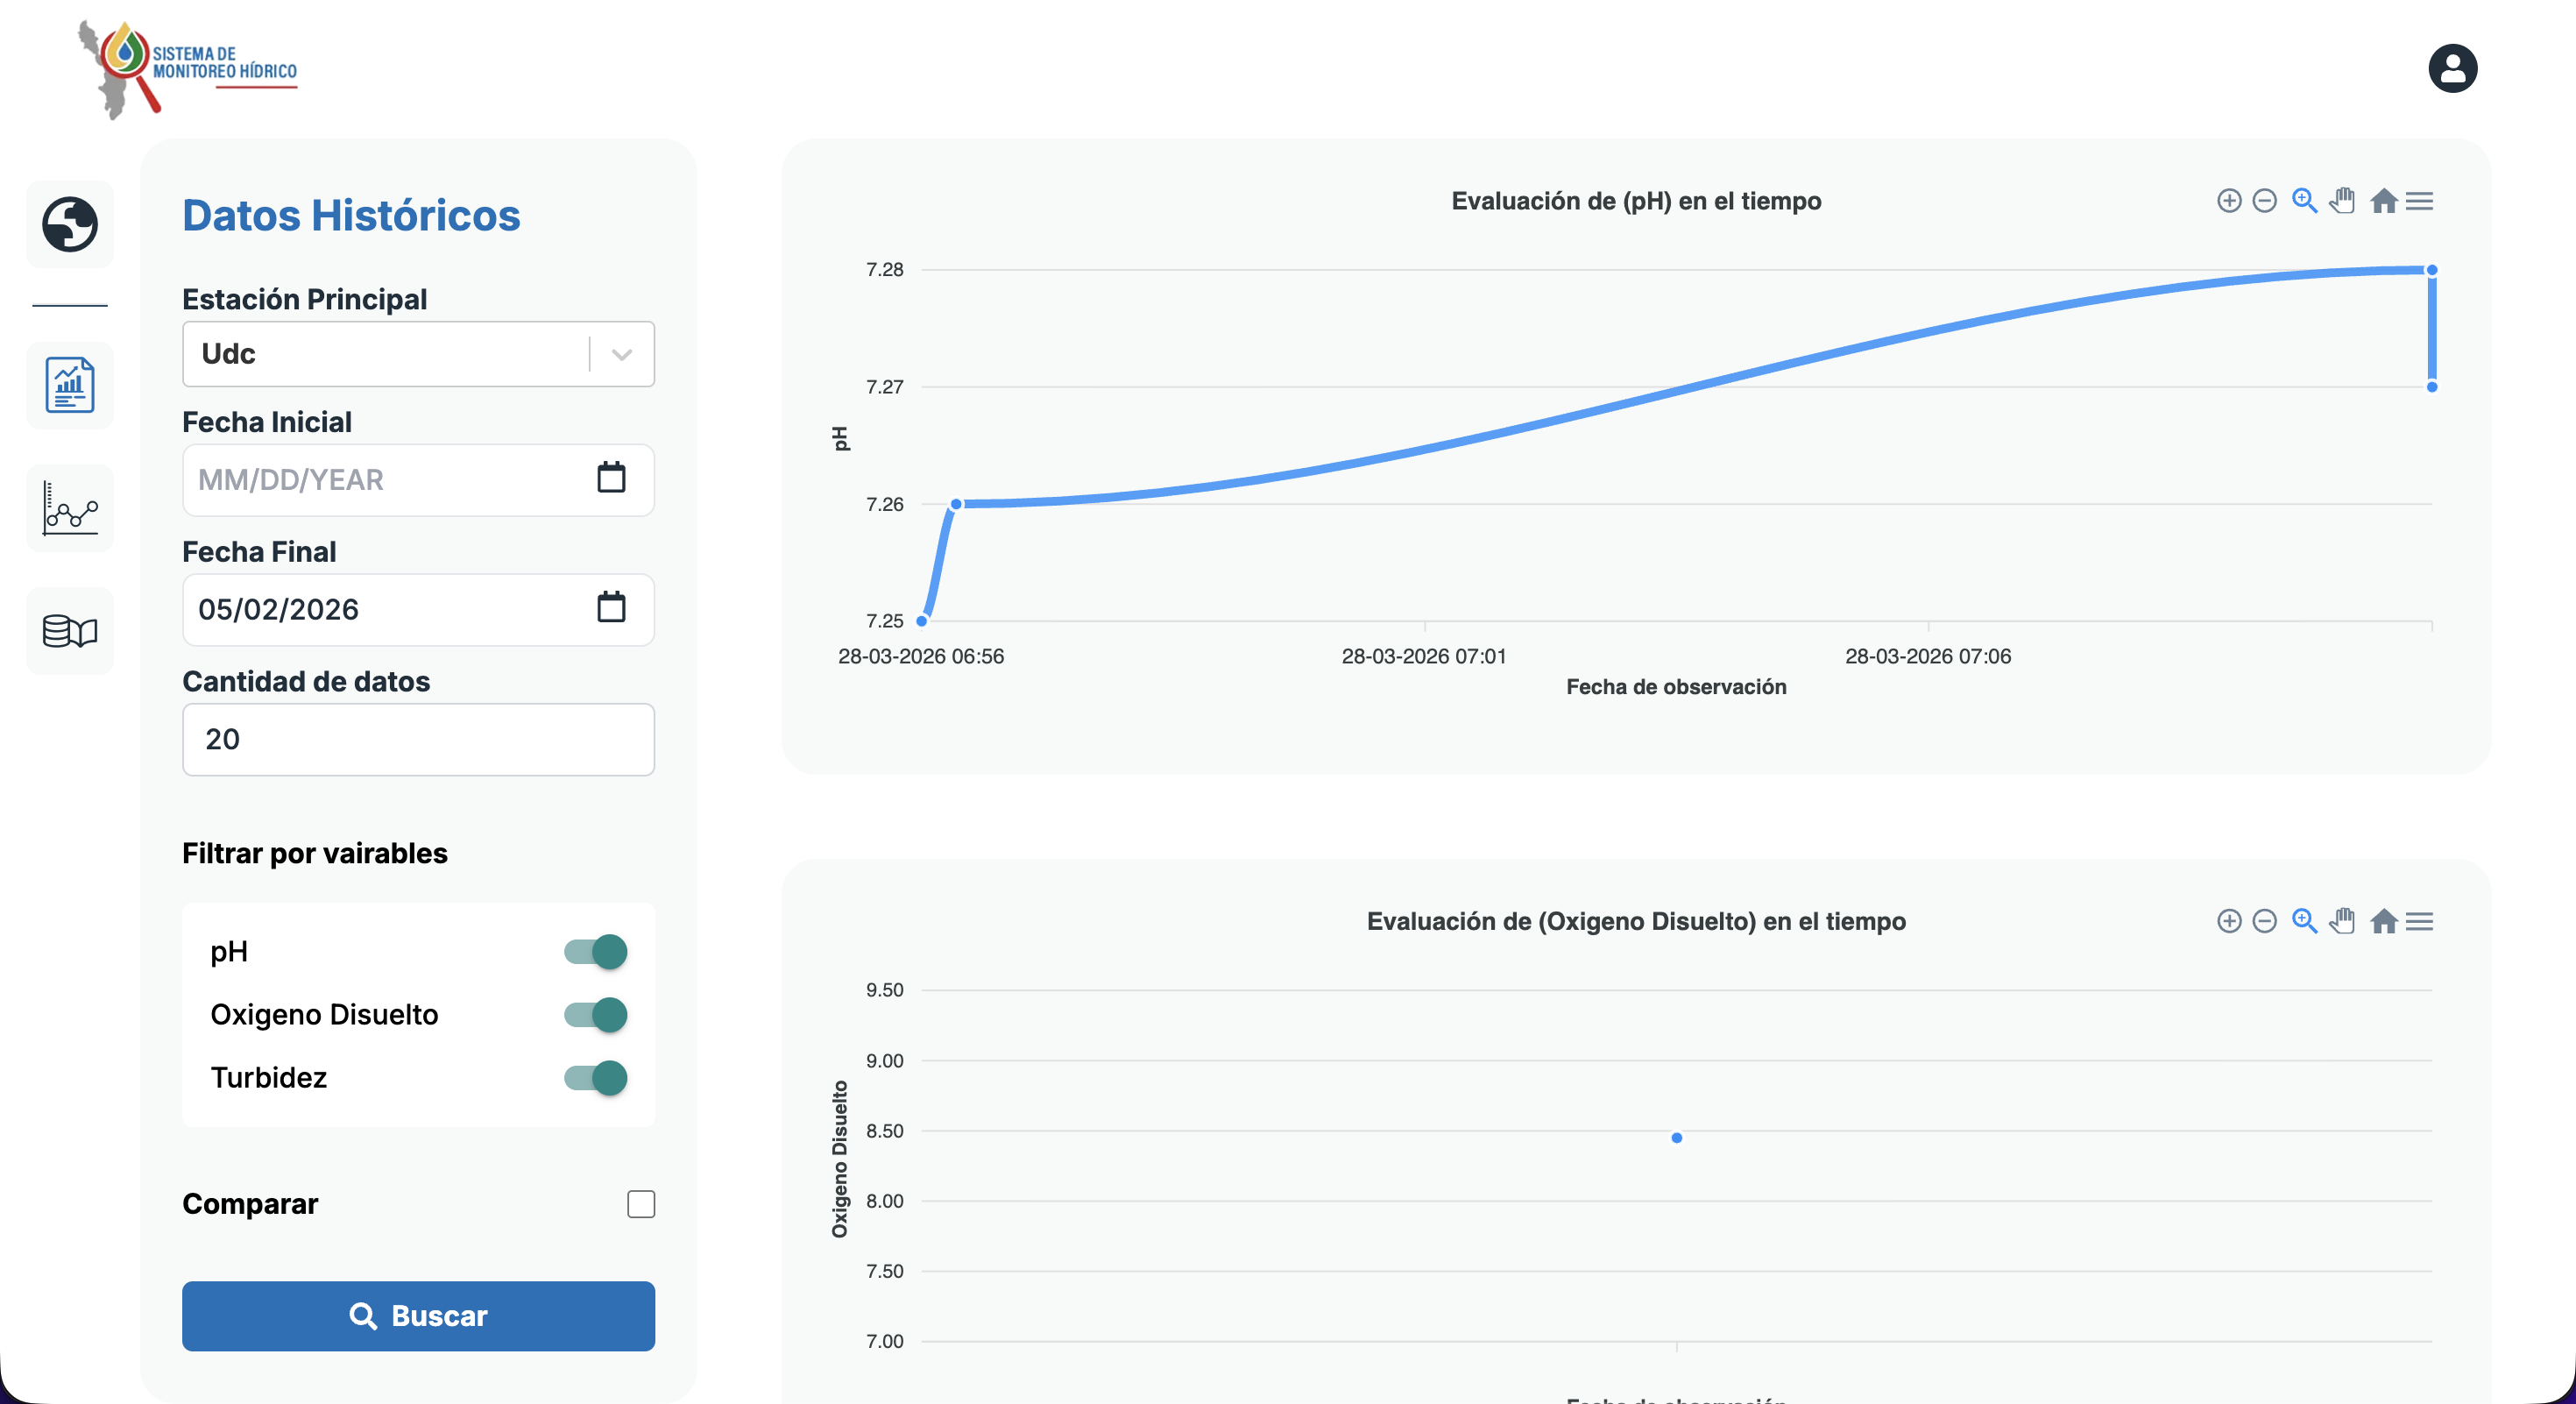Activate pan hand tool on Oxigeno chart
The height and width of the screenshot is (1404, 2576).
[2342, 921]
